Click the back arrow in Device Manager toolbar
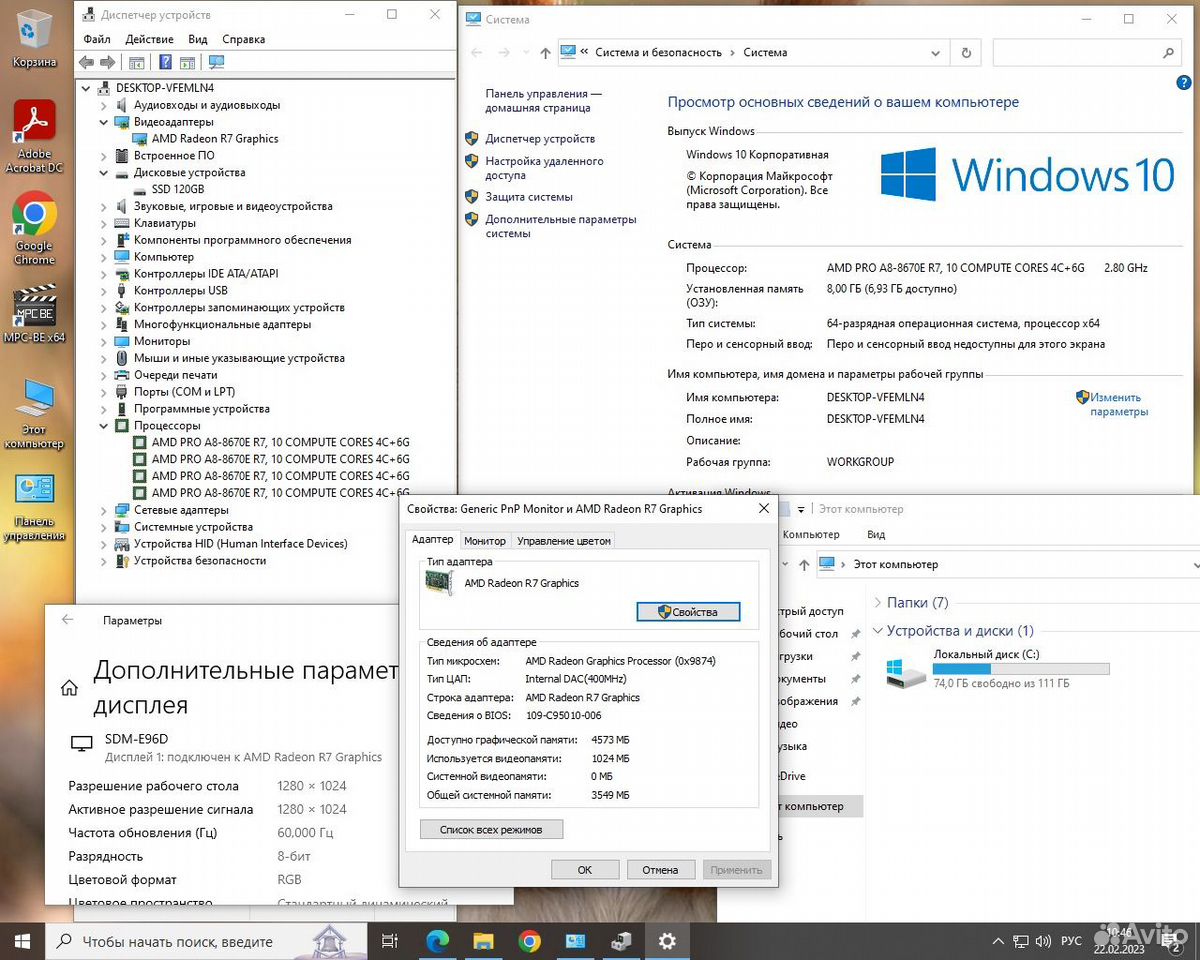1200x960 pixels. click(x=86, y=62)
